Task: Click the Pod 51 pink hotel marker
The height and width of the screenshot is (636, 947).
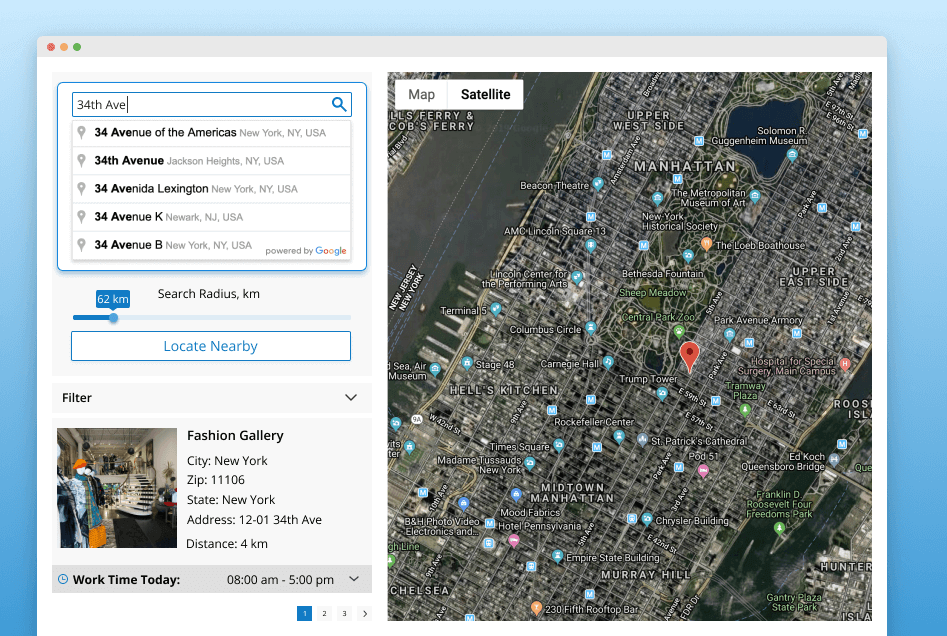Action: pos(703,471)
